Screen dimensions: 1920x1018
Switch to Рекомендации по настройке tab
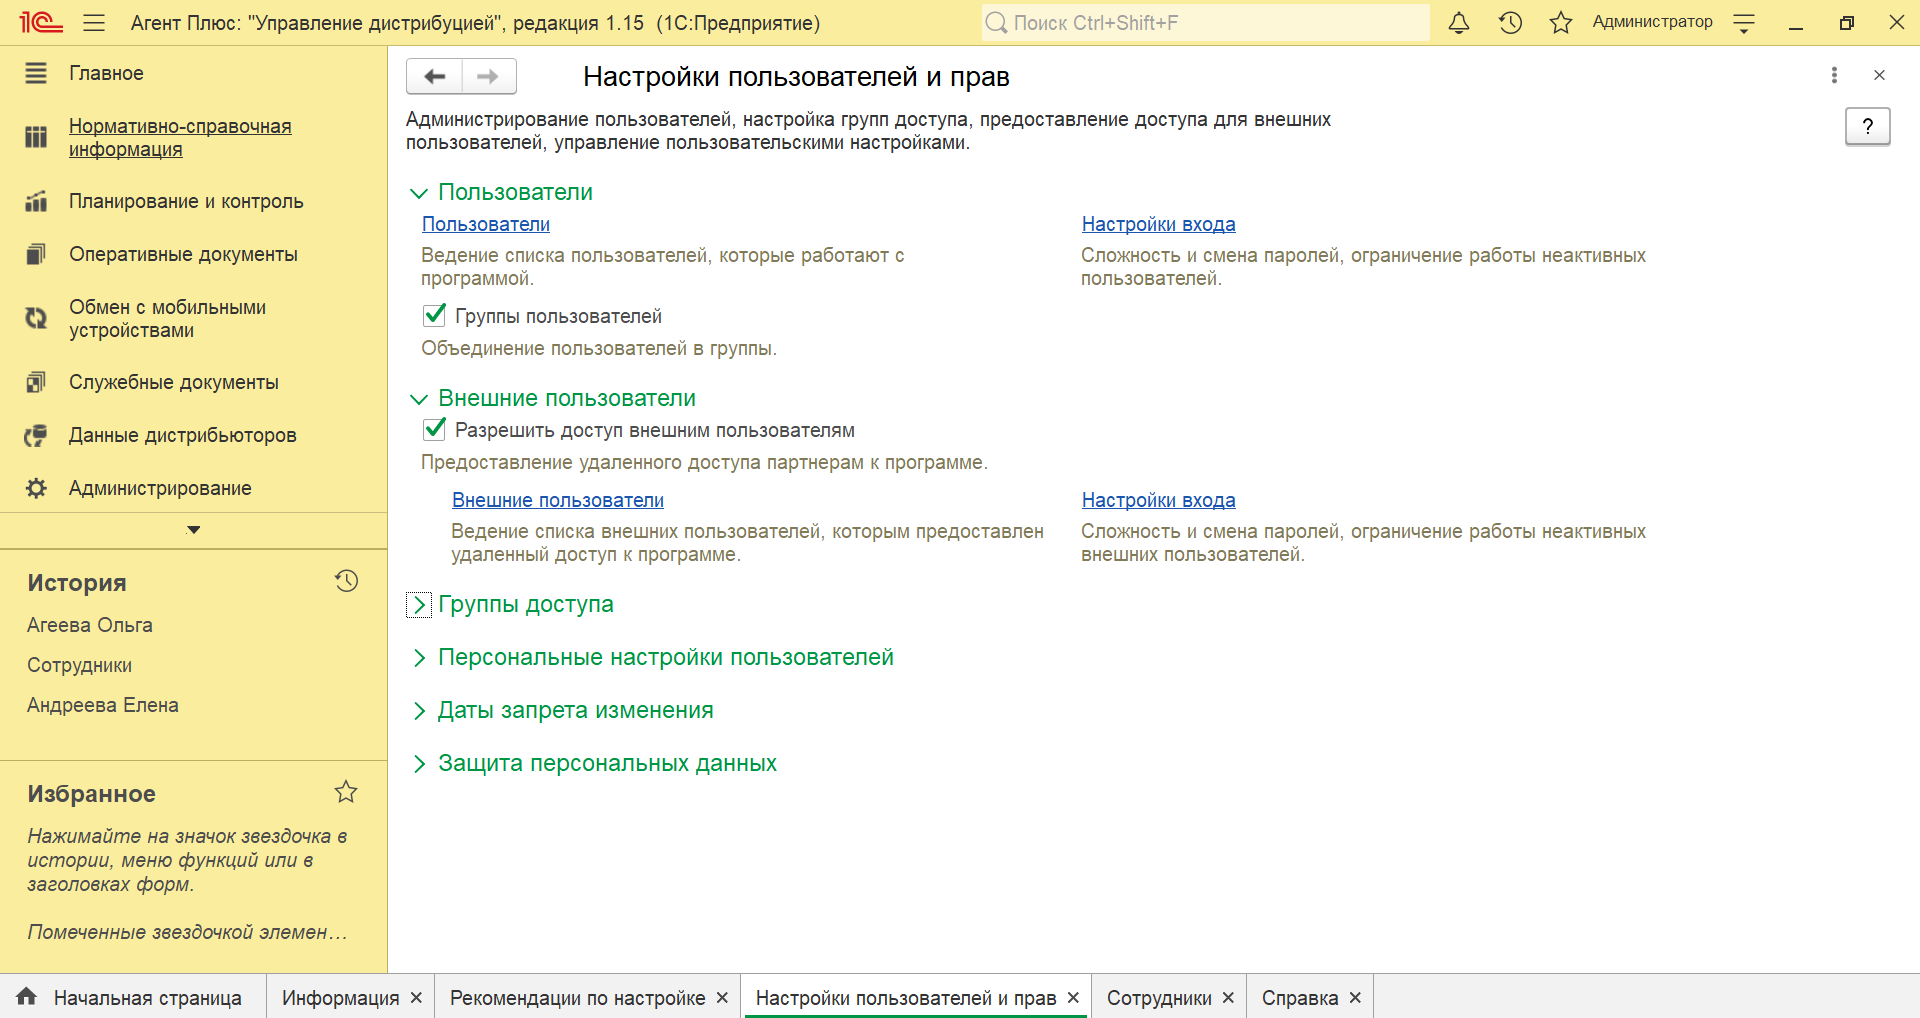coord(577,998)
